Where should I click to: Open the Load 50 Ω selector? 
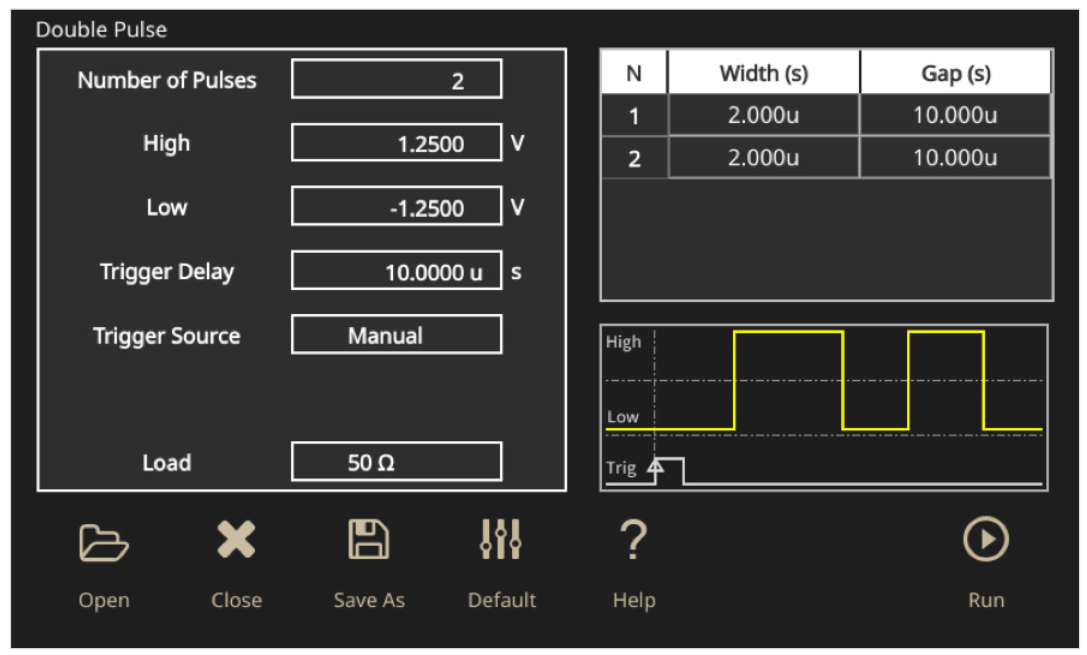tap(397, 462)
